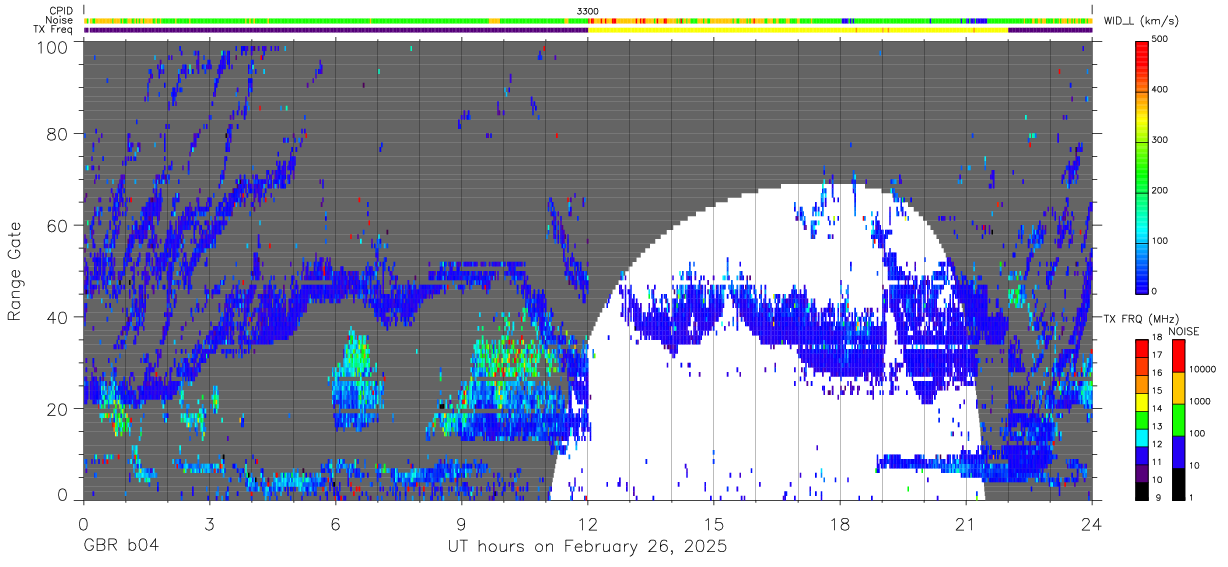1228x567 pixels.
Task: Click the "WID⊥ (km/s)" color bar title
Action: (x=1140, y=20)
